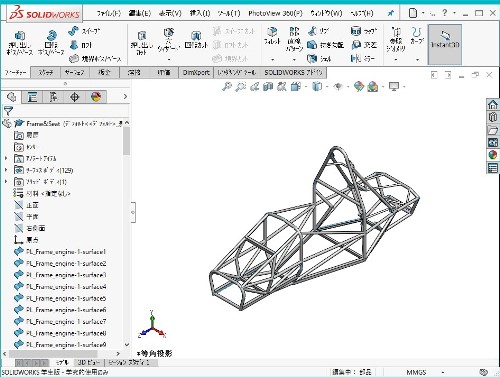Viewport: 500px width, 377px height.
Task: Toggle the menu bar pin icon
Action: [x=390, y=13]
